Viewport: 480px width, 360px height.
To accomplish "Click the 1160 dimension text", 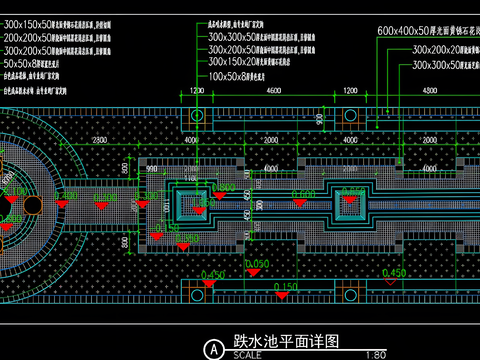I will [x=190, y=178].
